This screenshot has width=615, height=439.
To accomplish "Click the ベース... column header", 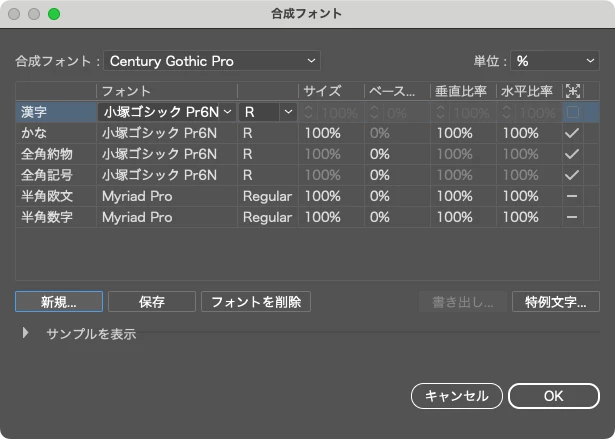I will tap(392, 91).
